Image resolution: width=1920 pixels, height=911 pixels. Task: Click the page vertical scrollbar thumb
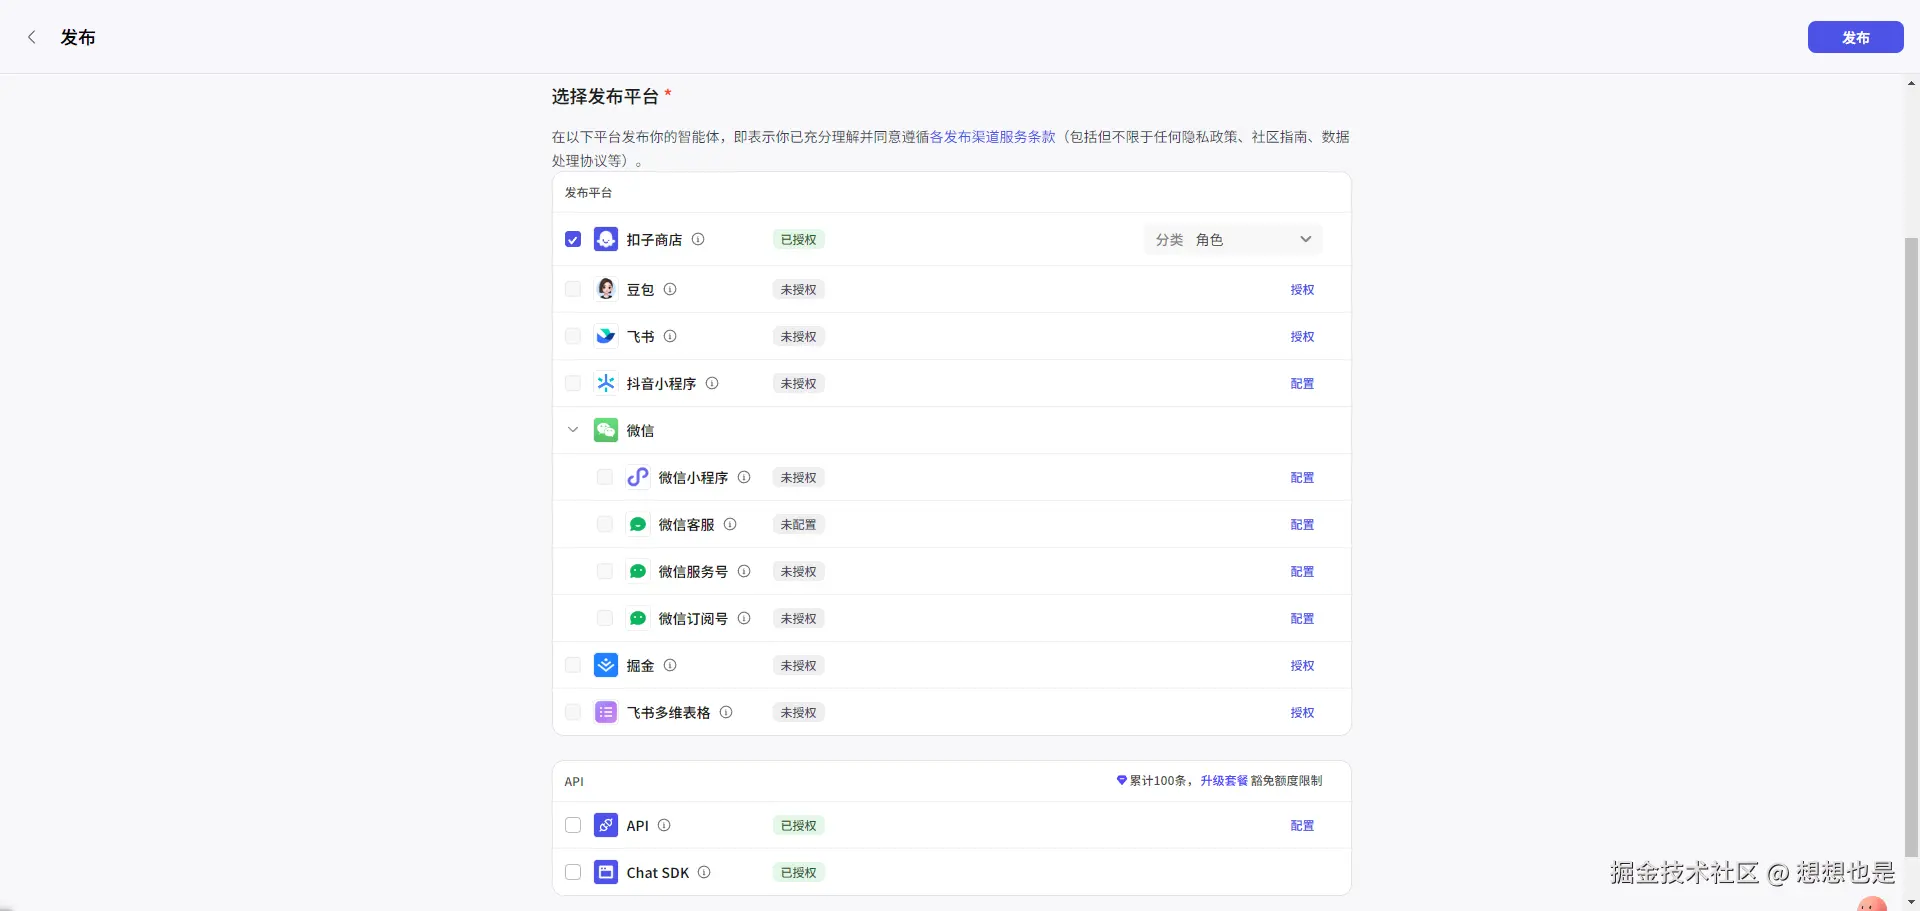[1911, 548]
